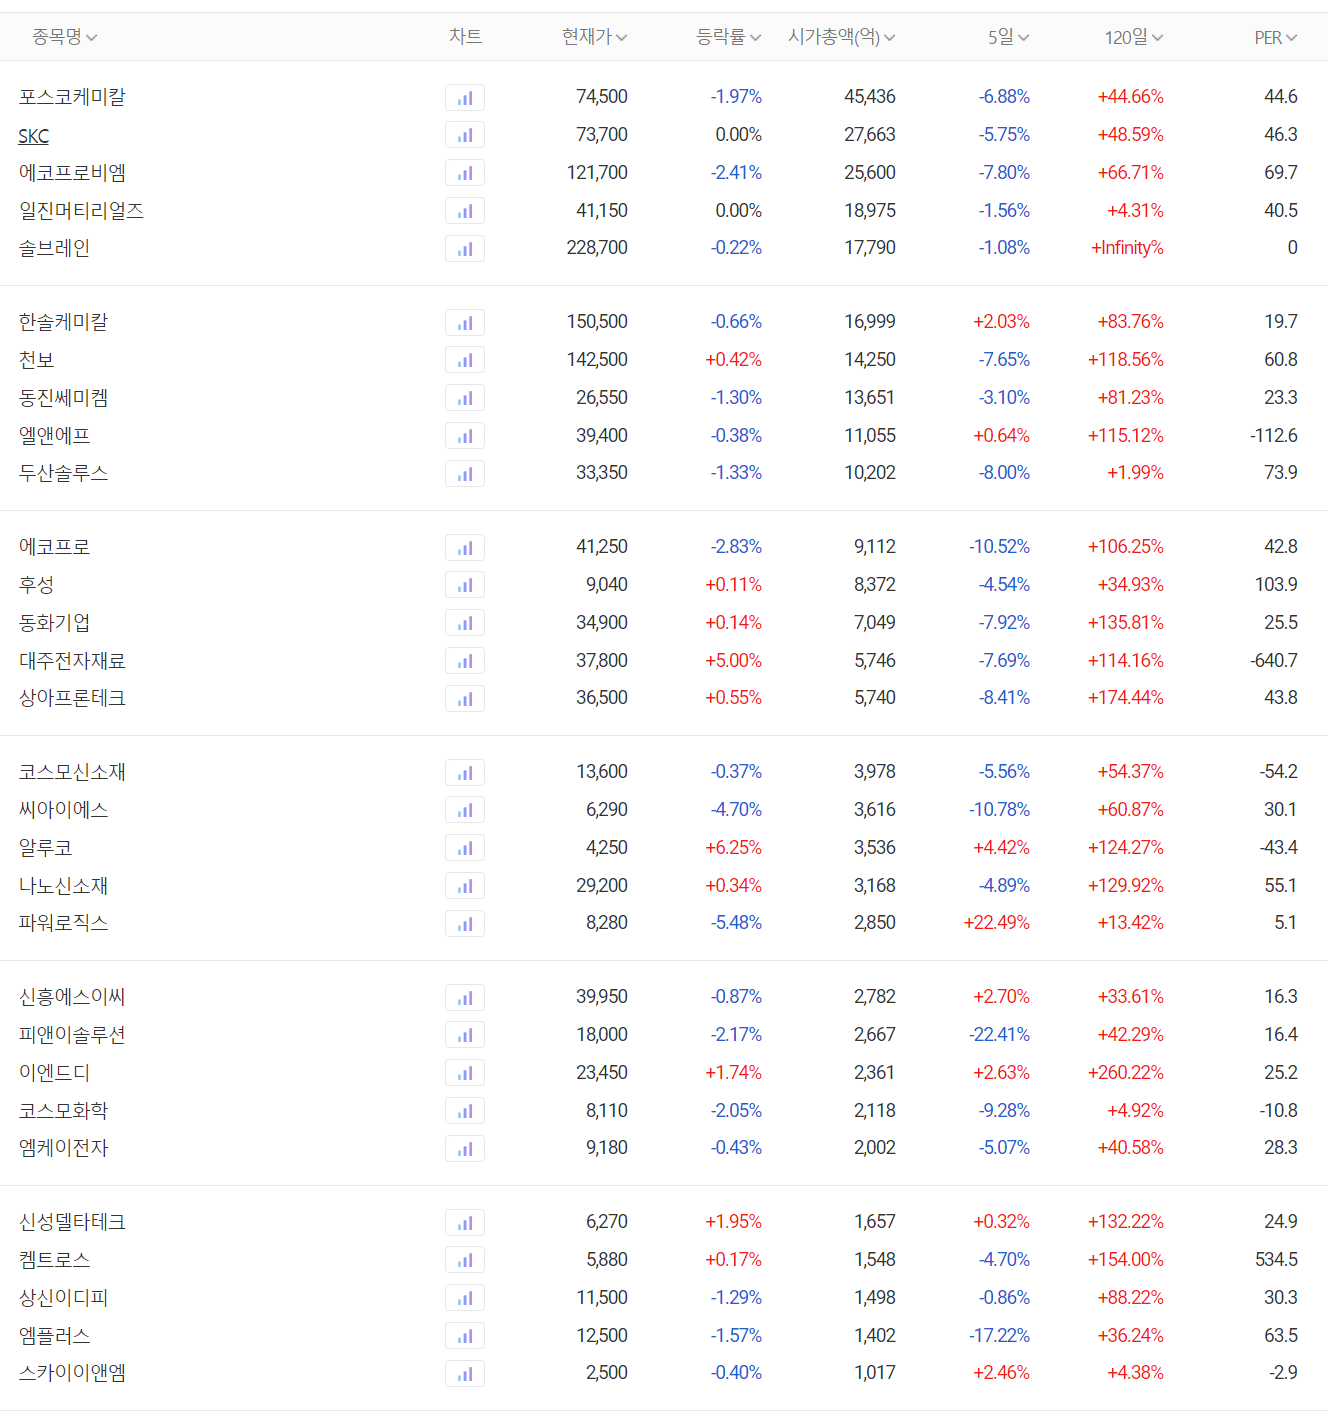Screen dimensions: 1328x1420
Task: Click +22.49% five-day value
Action: (x=997, y=923)
